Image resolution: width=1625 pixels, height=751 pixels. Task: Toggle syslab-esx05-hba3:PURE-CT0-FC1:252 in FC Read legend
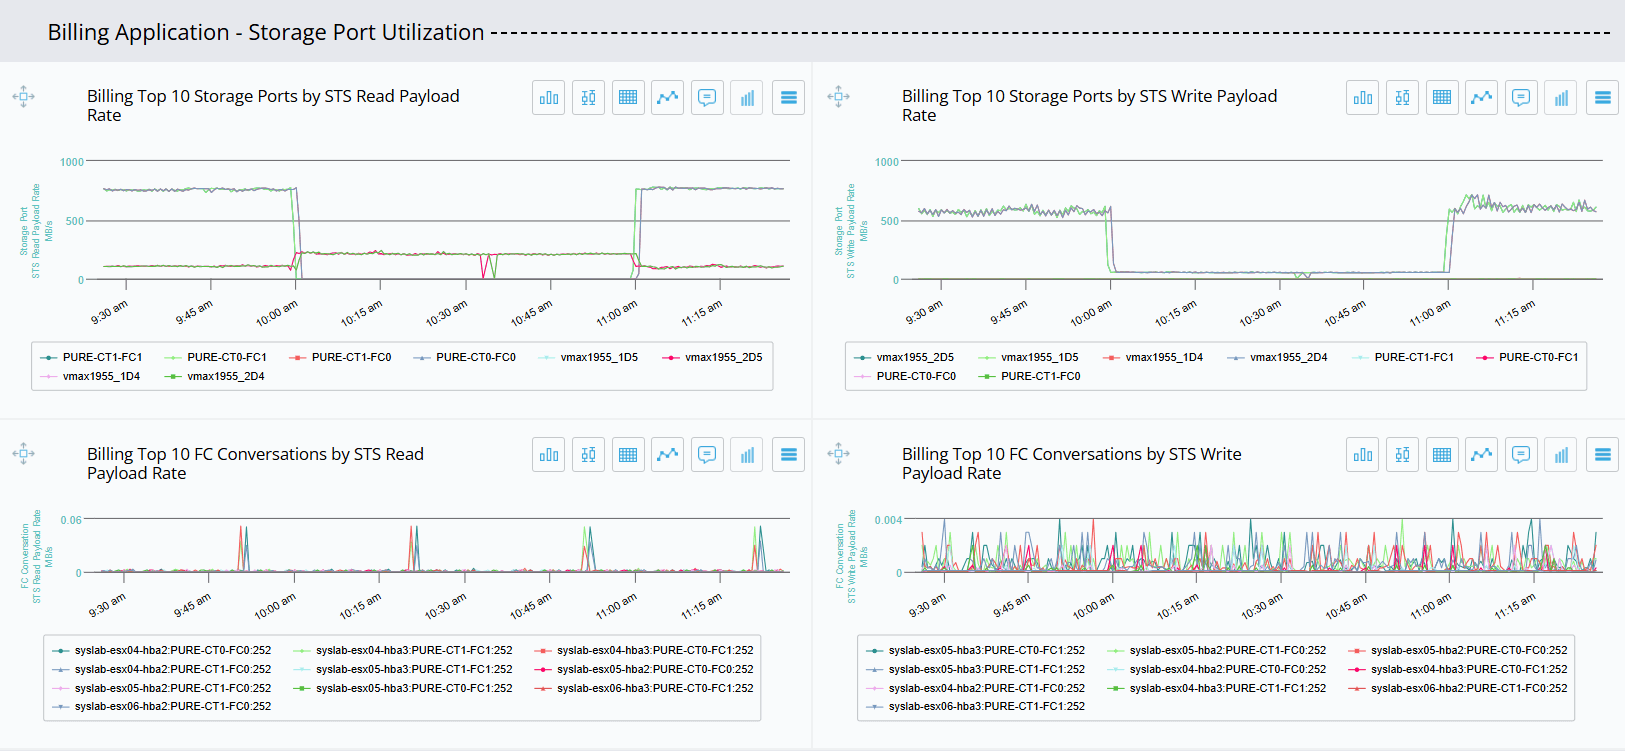click(404, 688)
